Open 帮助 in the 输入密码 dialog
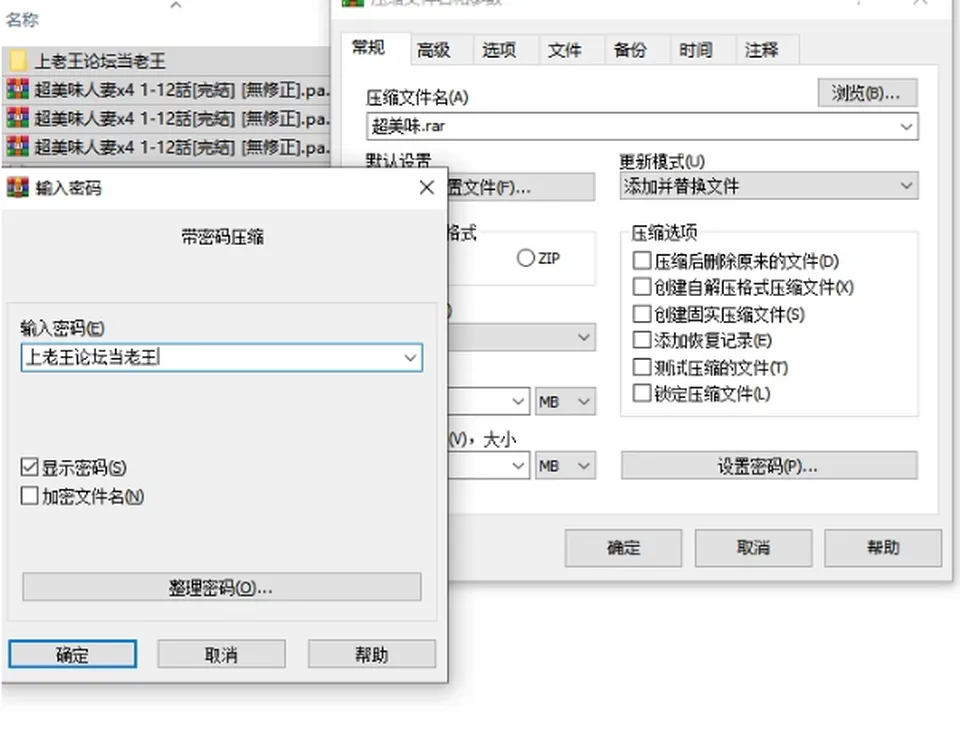The image size is (960, 756). click(x=372, y=654)
